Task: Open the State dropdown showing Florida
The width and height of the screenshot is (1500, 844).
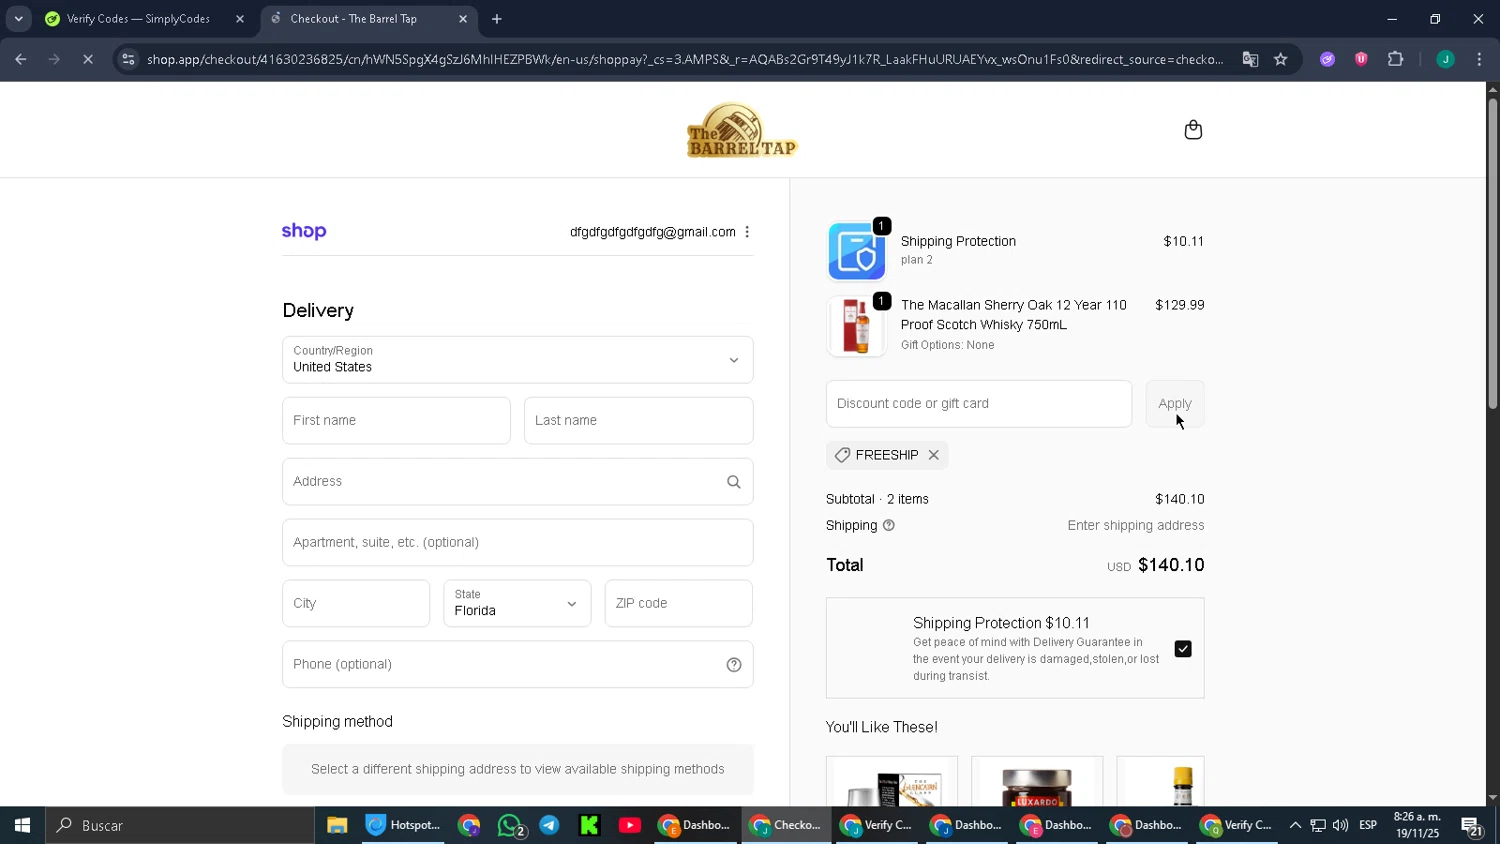Action: (x=517, y=604)
